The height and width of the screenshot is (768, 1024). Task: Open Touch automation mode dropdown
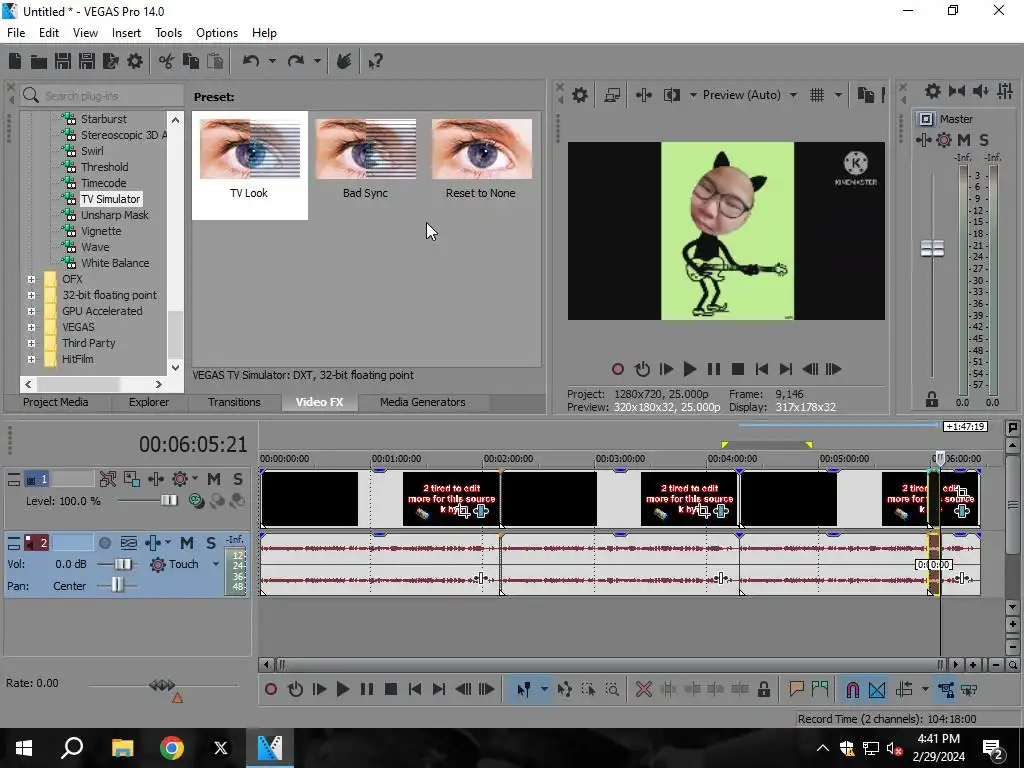pyautogui.click(x=216, y=564)
